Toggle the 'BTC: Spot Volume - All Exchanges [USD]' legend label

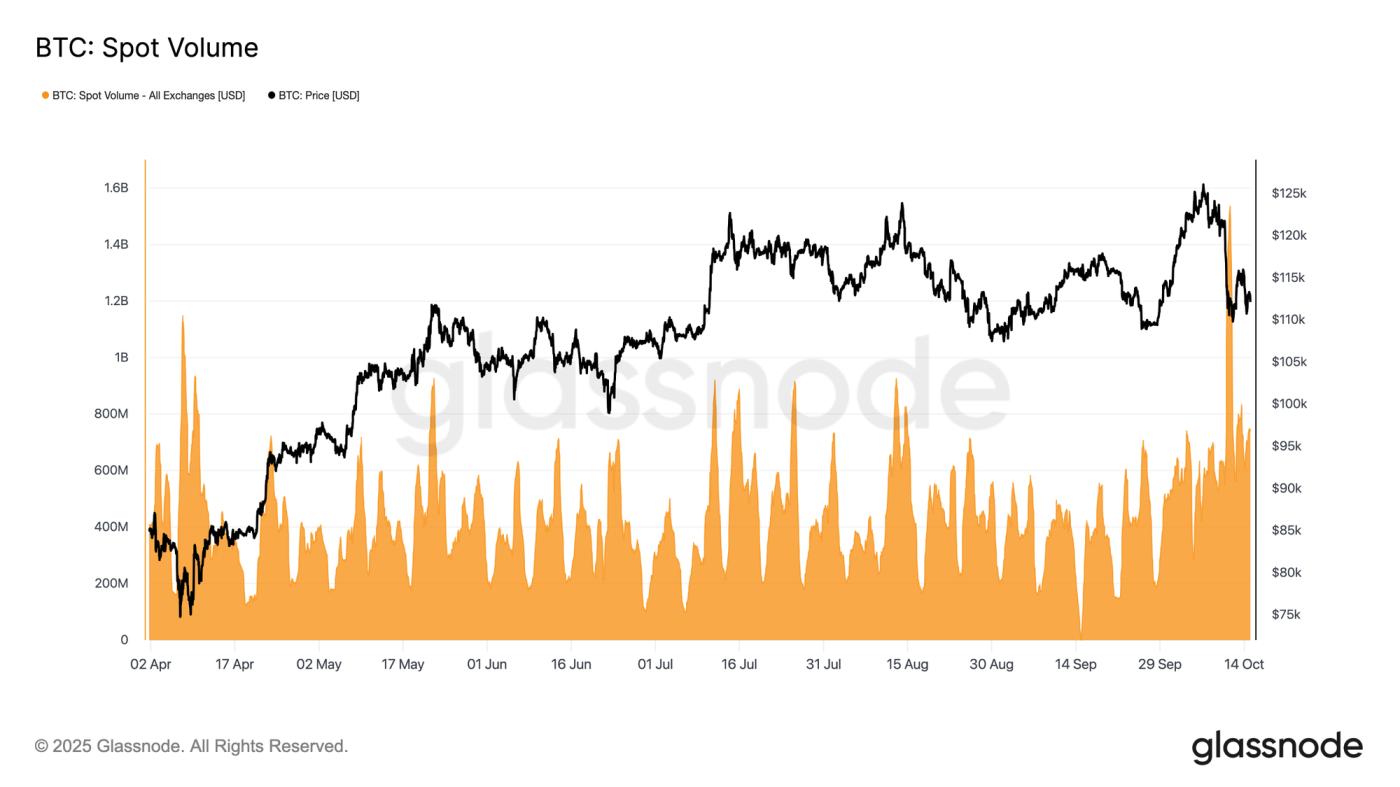pos(148,96)
